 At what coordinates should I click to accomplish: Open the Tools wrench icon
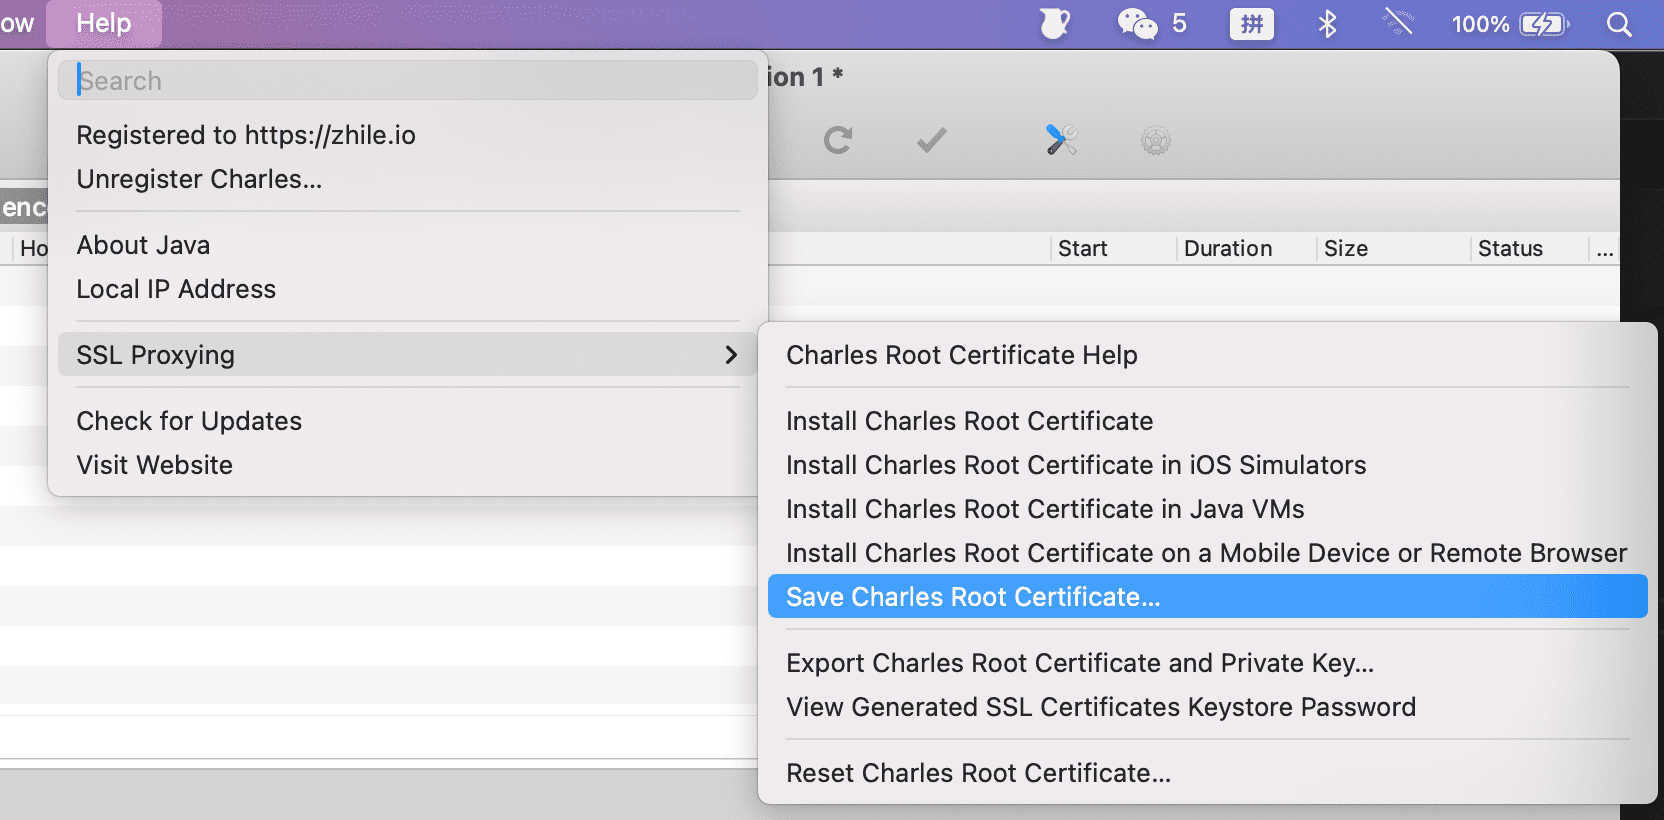pos(1061,140)
